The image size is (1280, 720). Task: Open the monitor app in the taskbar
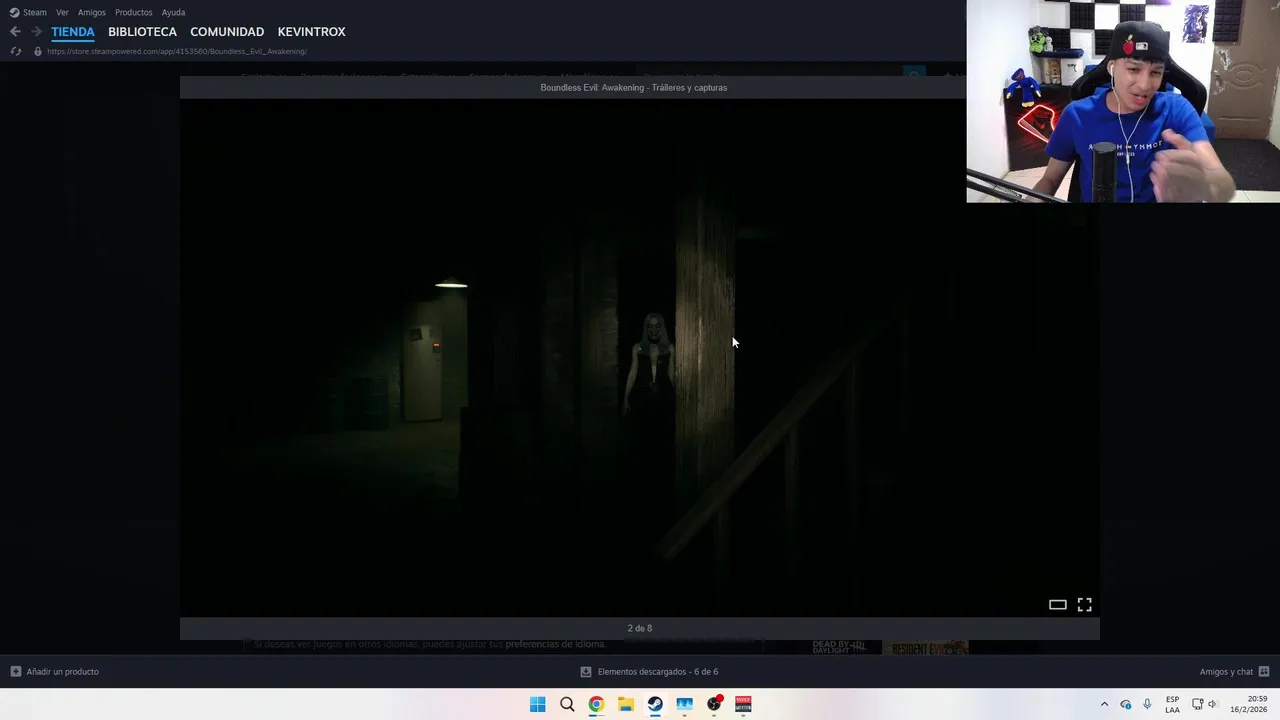685,704
